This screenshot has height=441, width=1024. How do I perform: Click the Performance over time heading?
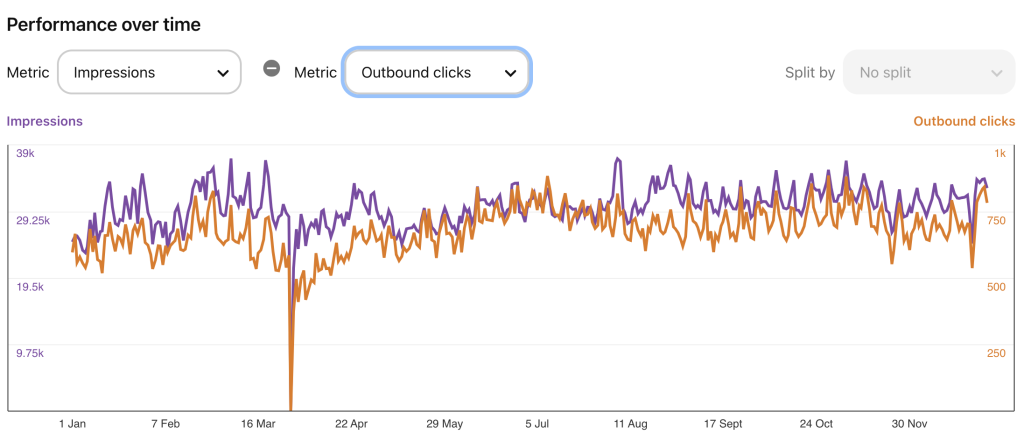pos(104,24)
